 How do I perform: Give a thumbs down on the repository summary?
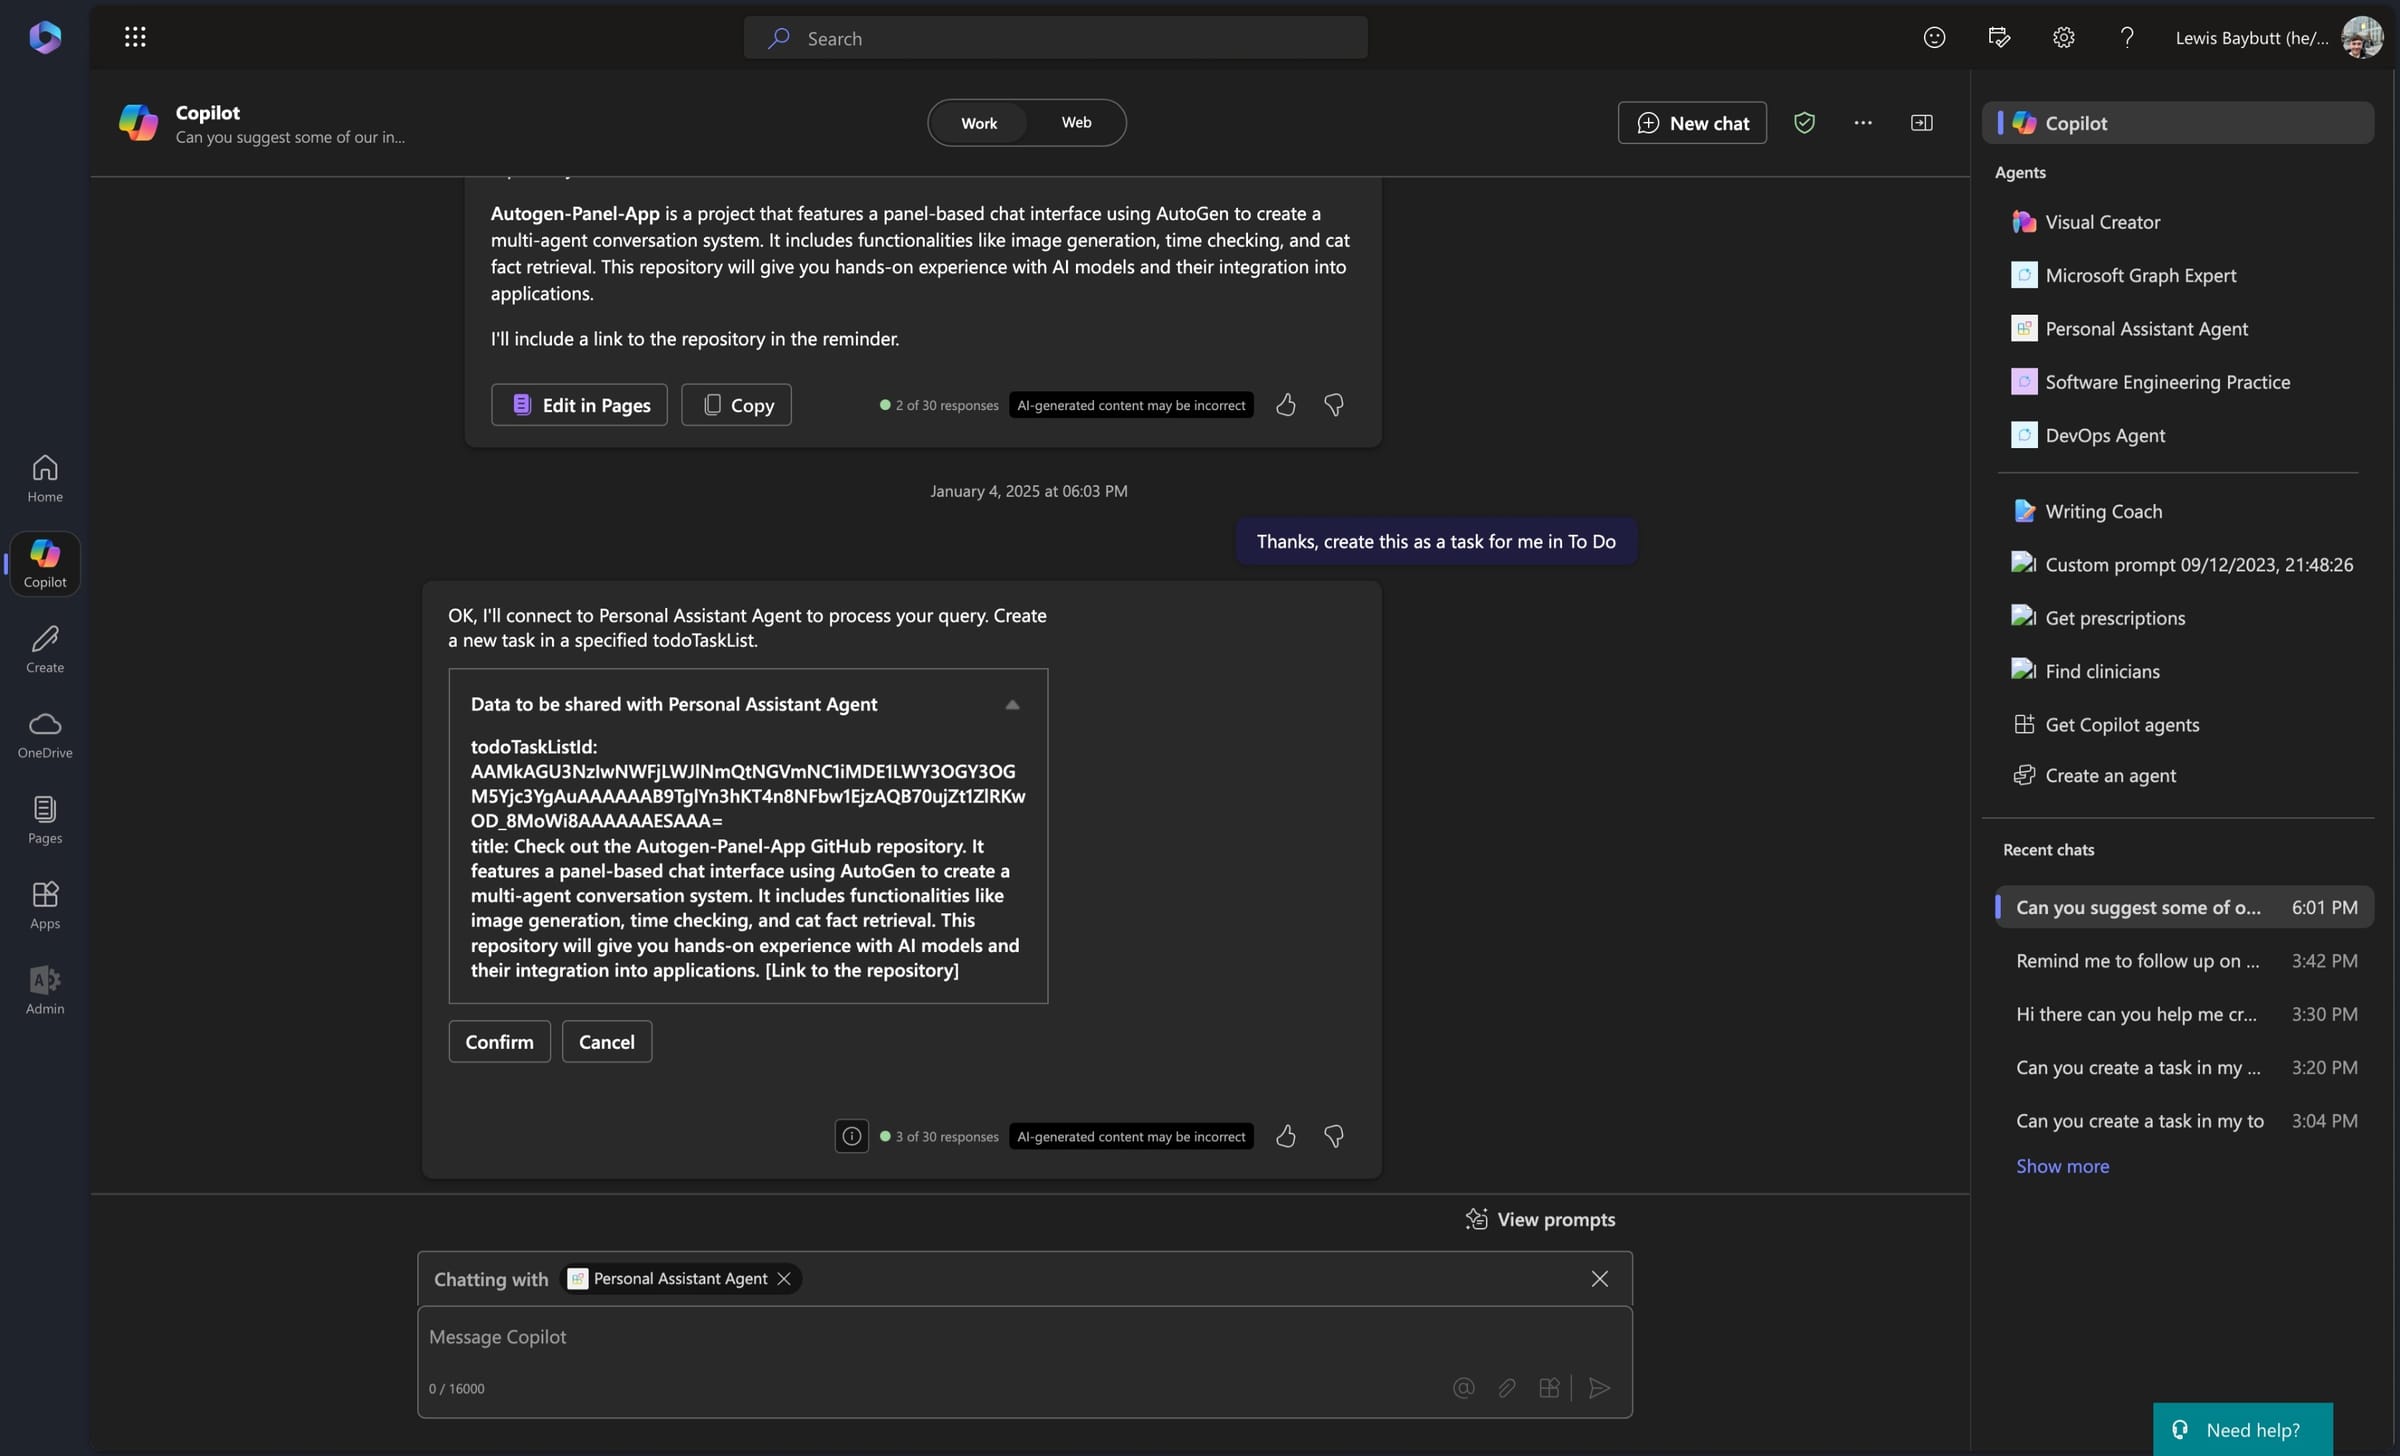pyautogui.click(x=1334, y=405)
